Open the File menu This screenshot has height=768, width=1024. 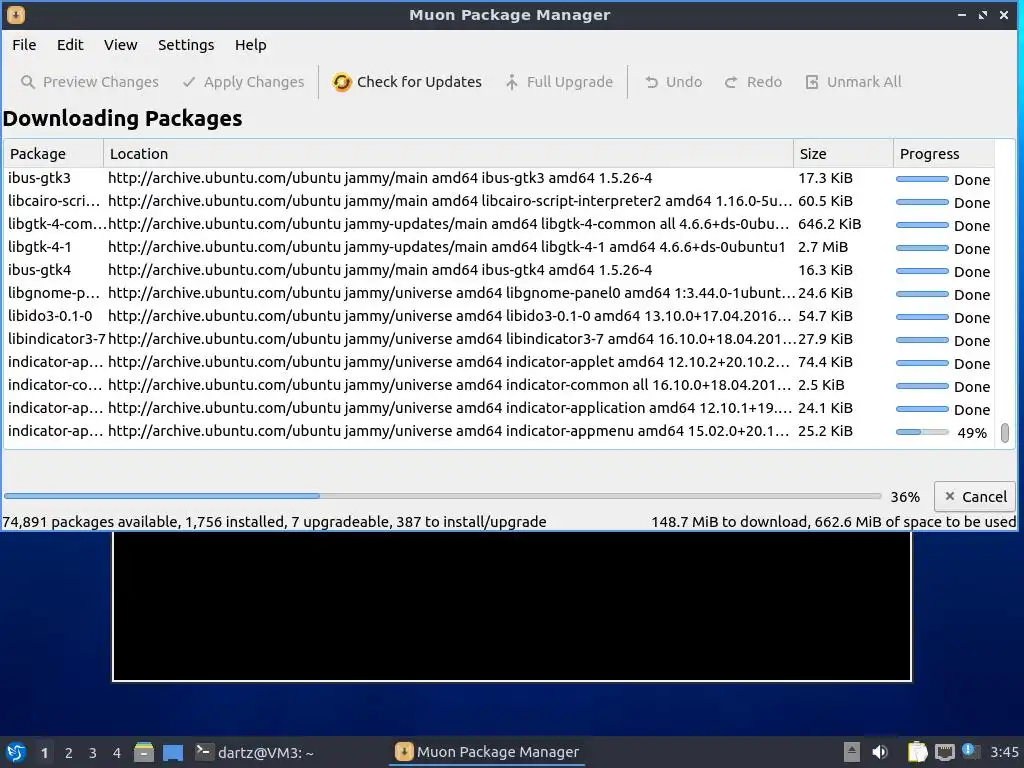coord(24,45)
